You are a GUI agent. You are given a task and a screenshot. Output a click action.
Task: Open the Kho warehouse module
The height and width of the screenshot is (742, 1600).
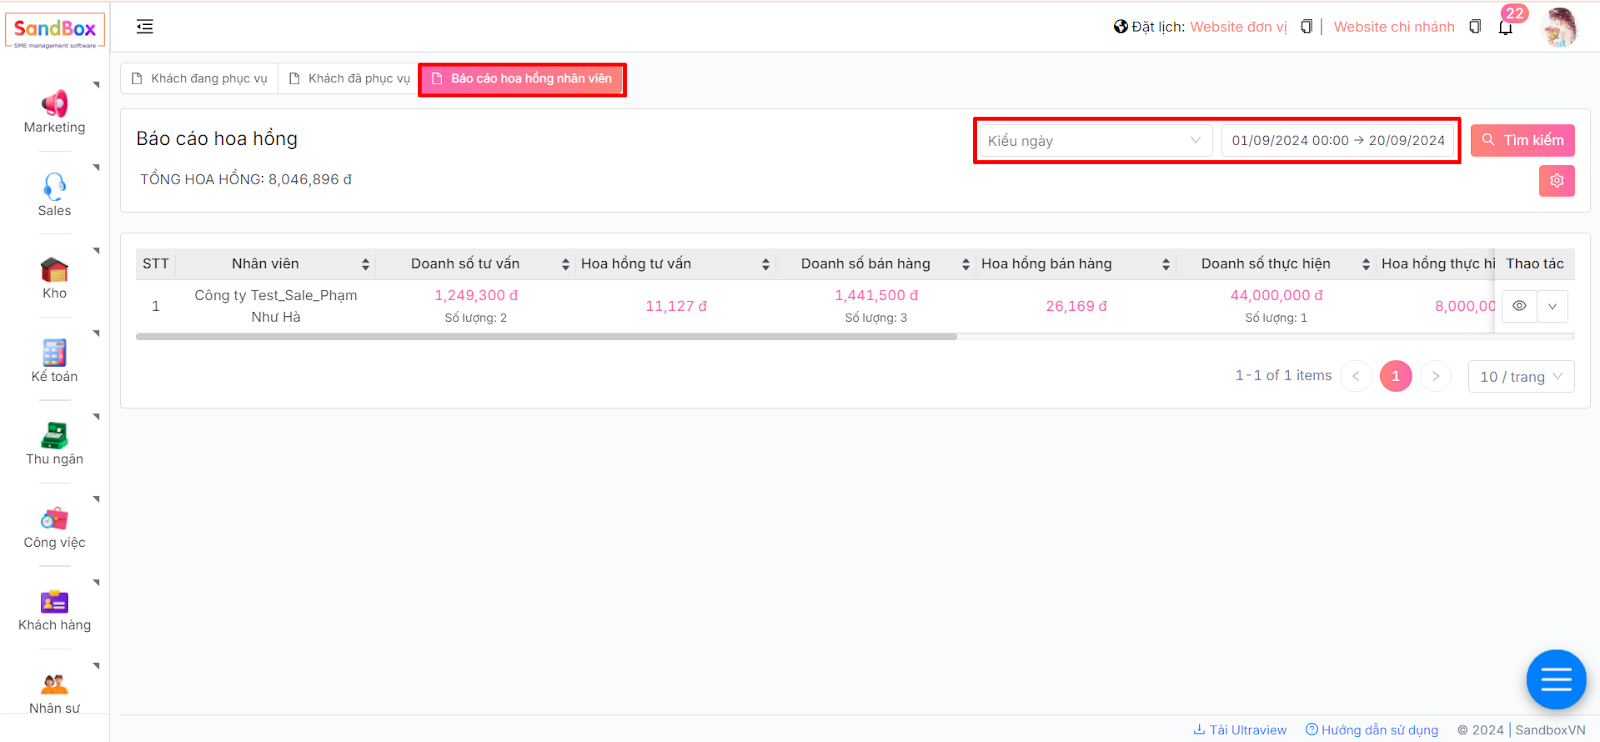tap(54, 270)
